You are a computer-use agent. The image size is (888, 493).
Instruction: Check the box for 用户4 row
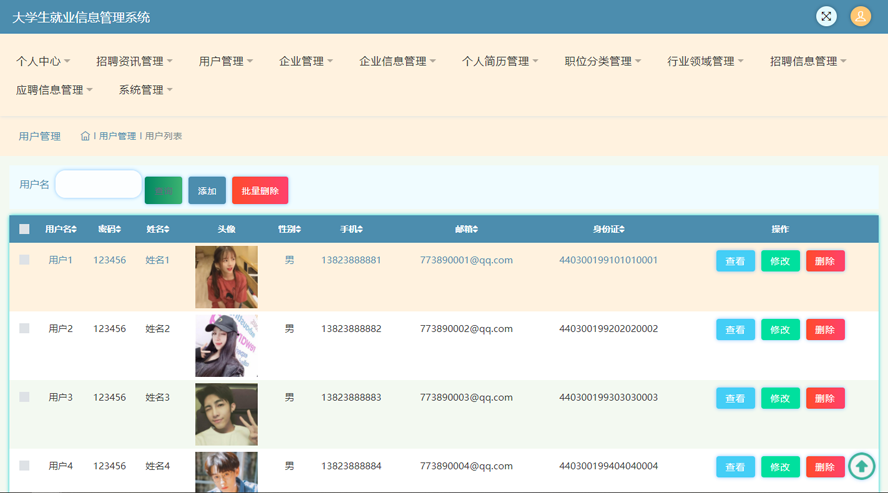tap(24, 465)
